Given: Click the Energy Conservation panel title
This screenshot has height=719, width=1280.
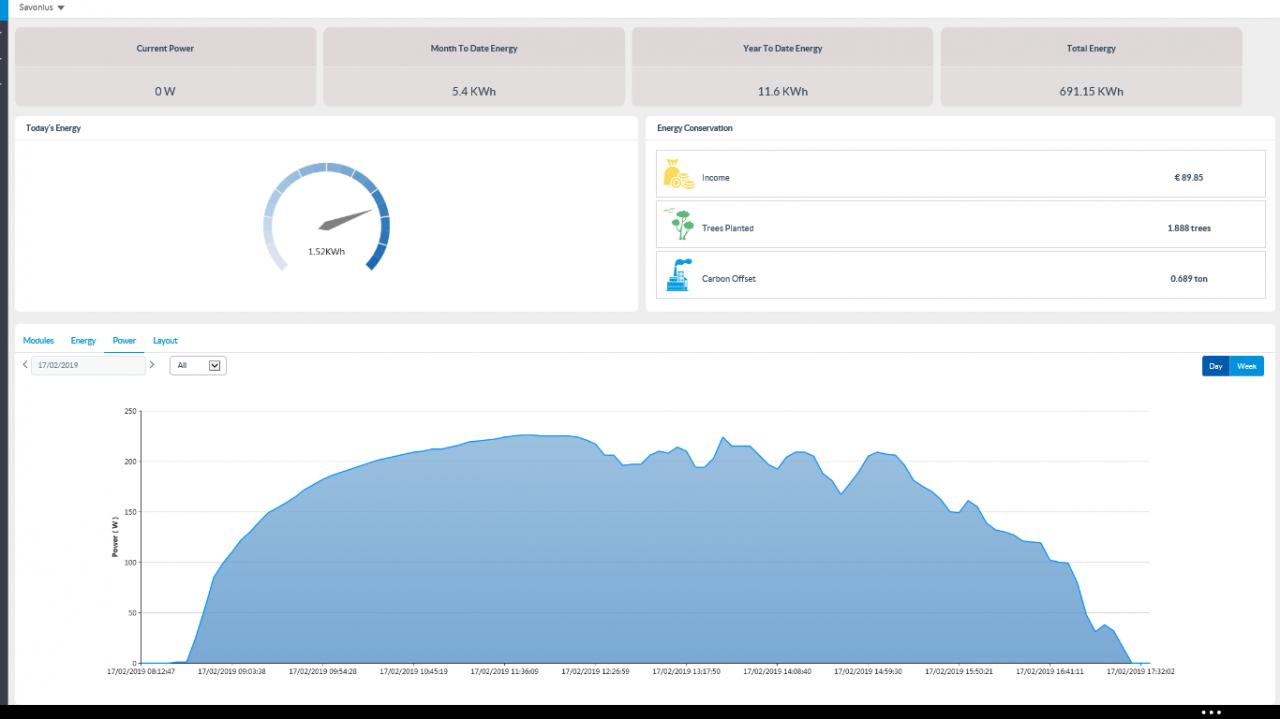Looking at the screenshot, I should pyautogui.click(x=695, y=128).
